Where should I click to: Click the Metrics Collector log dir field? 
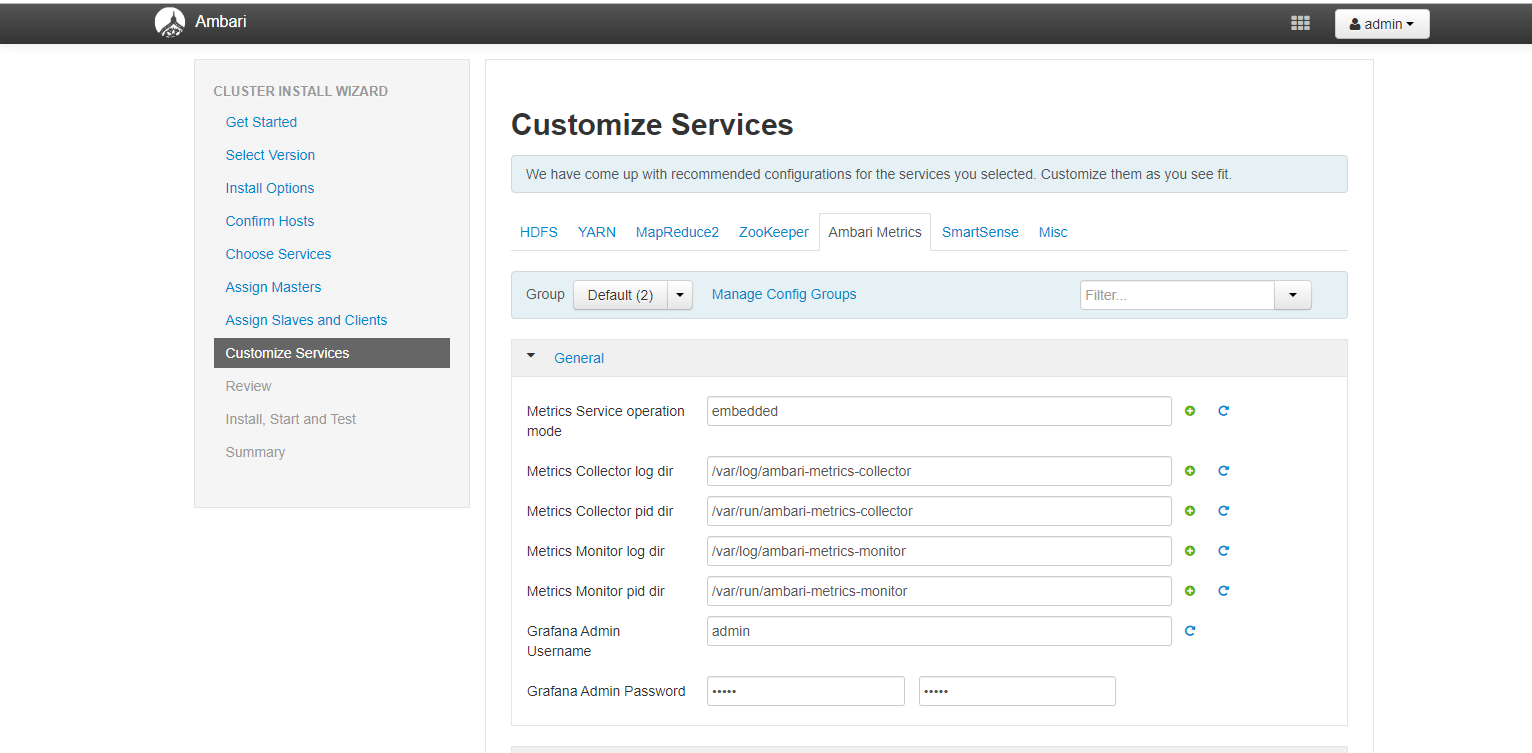tap(939, 471)
